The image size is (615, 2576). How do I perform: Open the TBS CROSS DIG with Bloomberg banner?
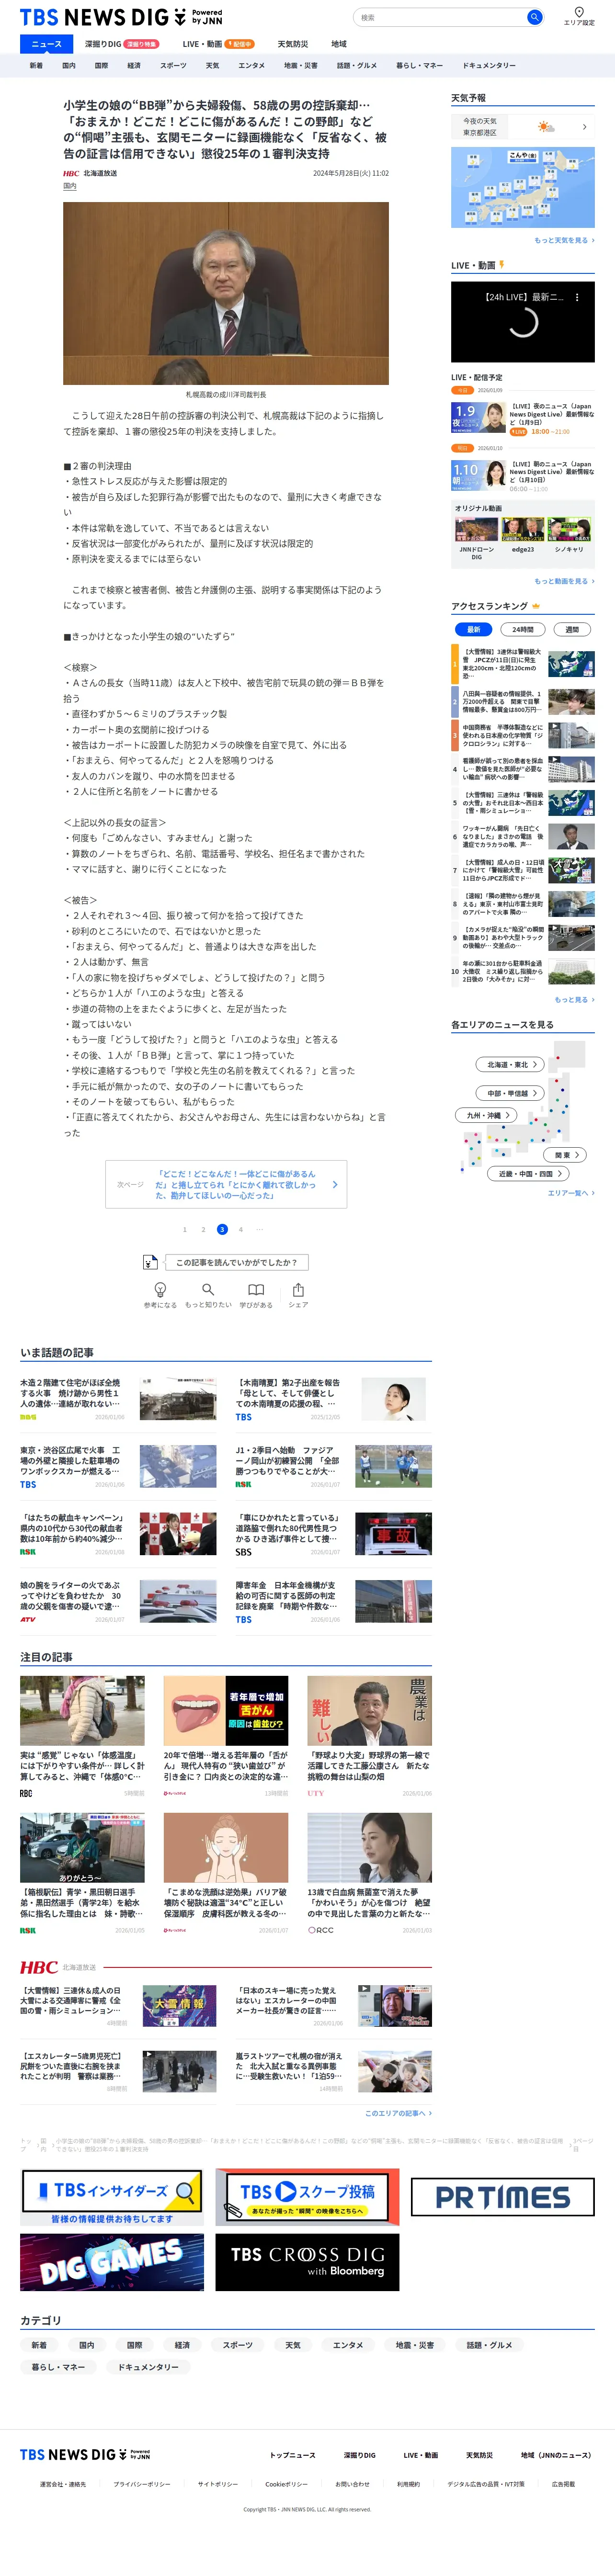click(x=307, y=2262)
